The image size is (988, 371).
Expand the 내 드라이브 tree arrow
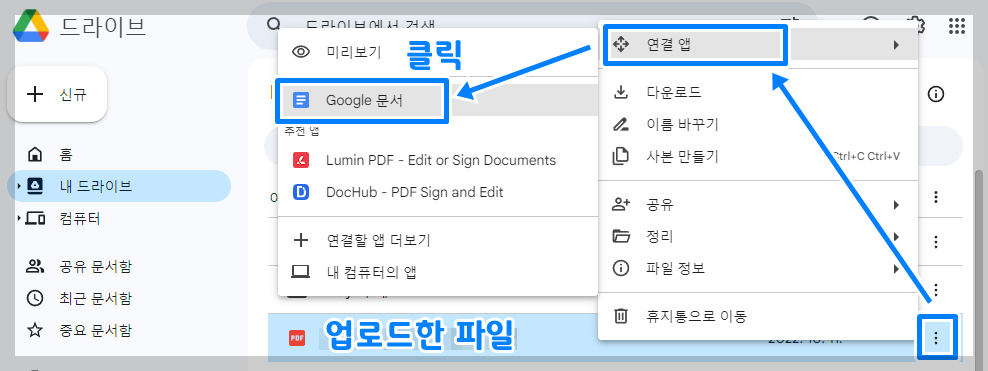pos(20,186)
